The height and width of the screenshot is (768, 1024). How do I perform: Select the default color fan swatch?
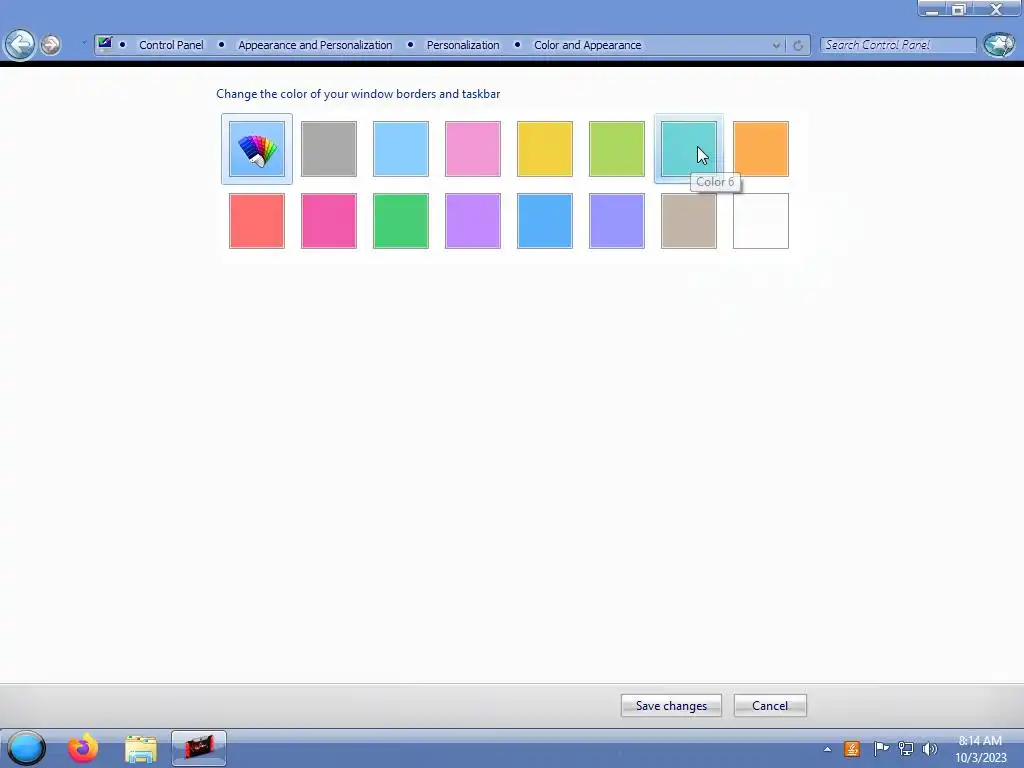(x=257, y=149)
